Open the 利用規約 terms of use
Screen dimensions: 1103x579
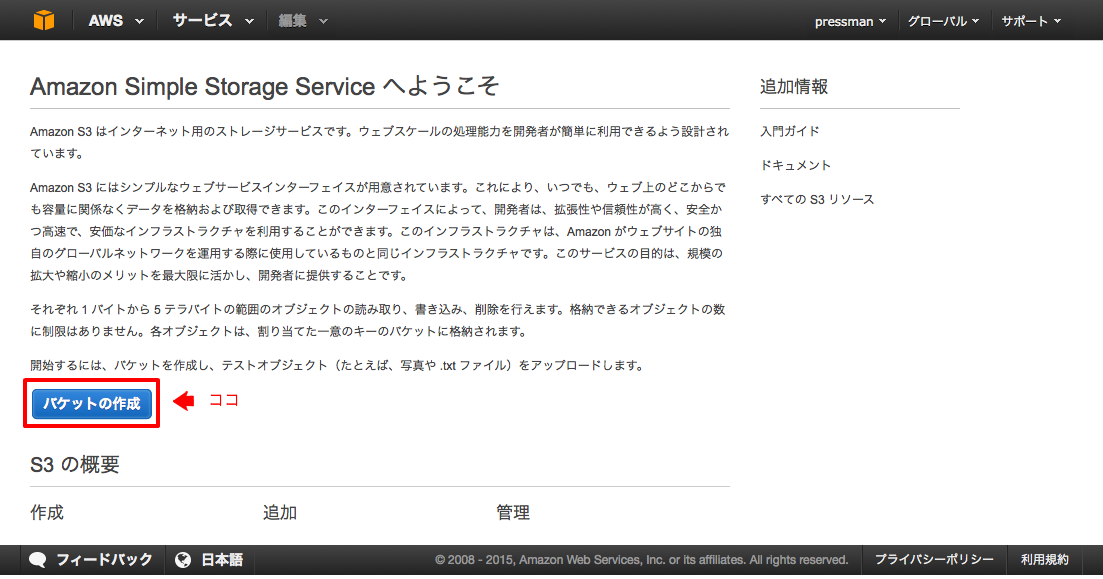click(1044, 559)
